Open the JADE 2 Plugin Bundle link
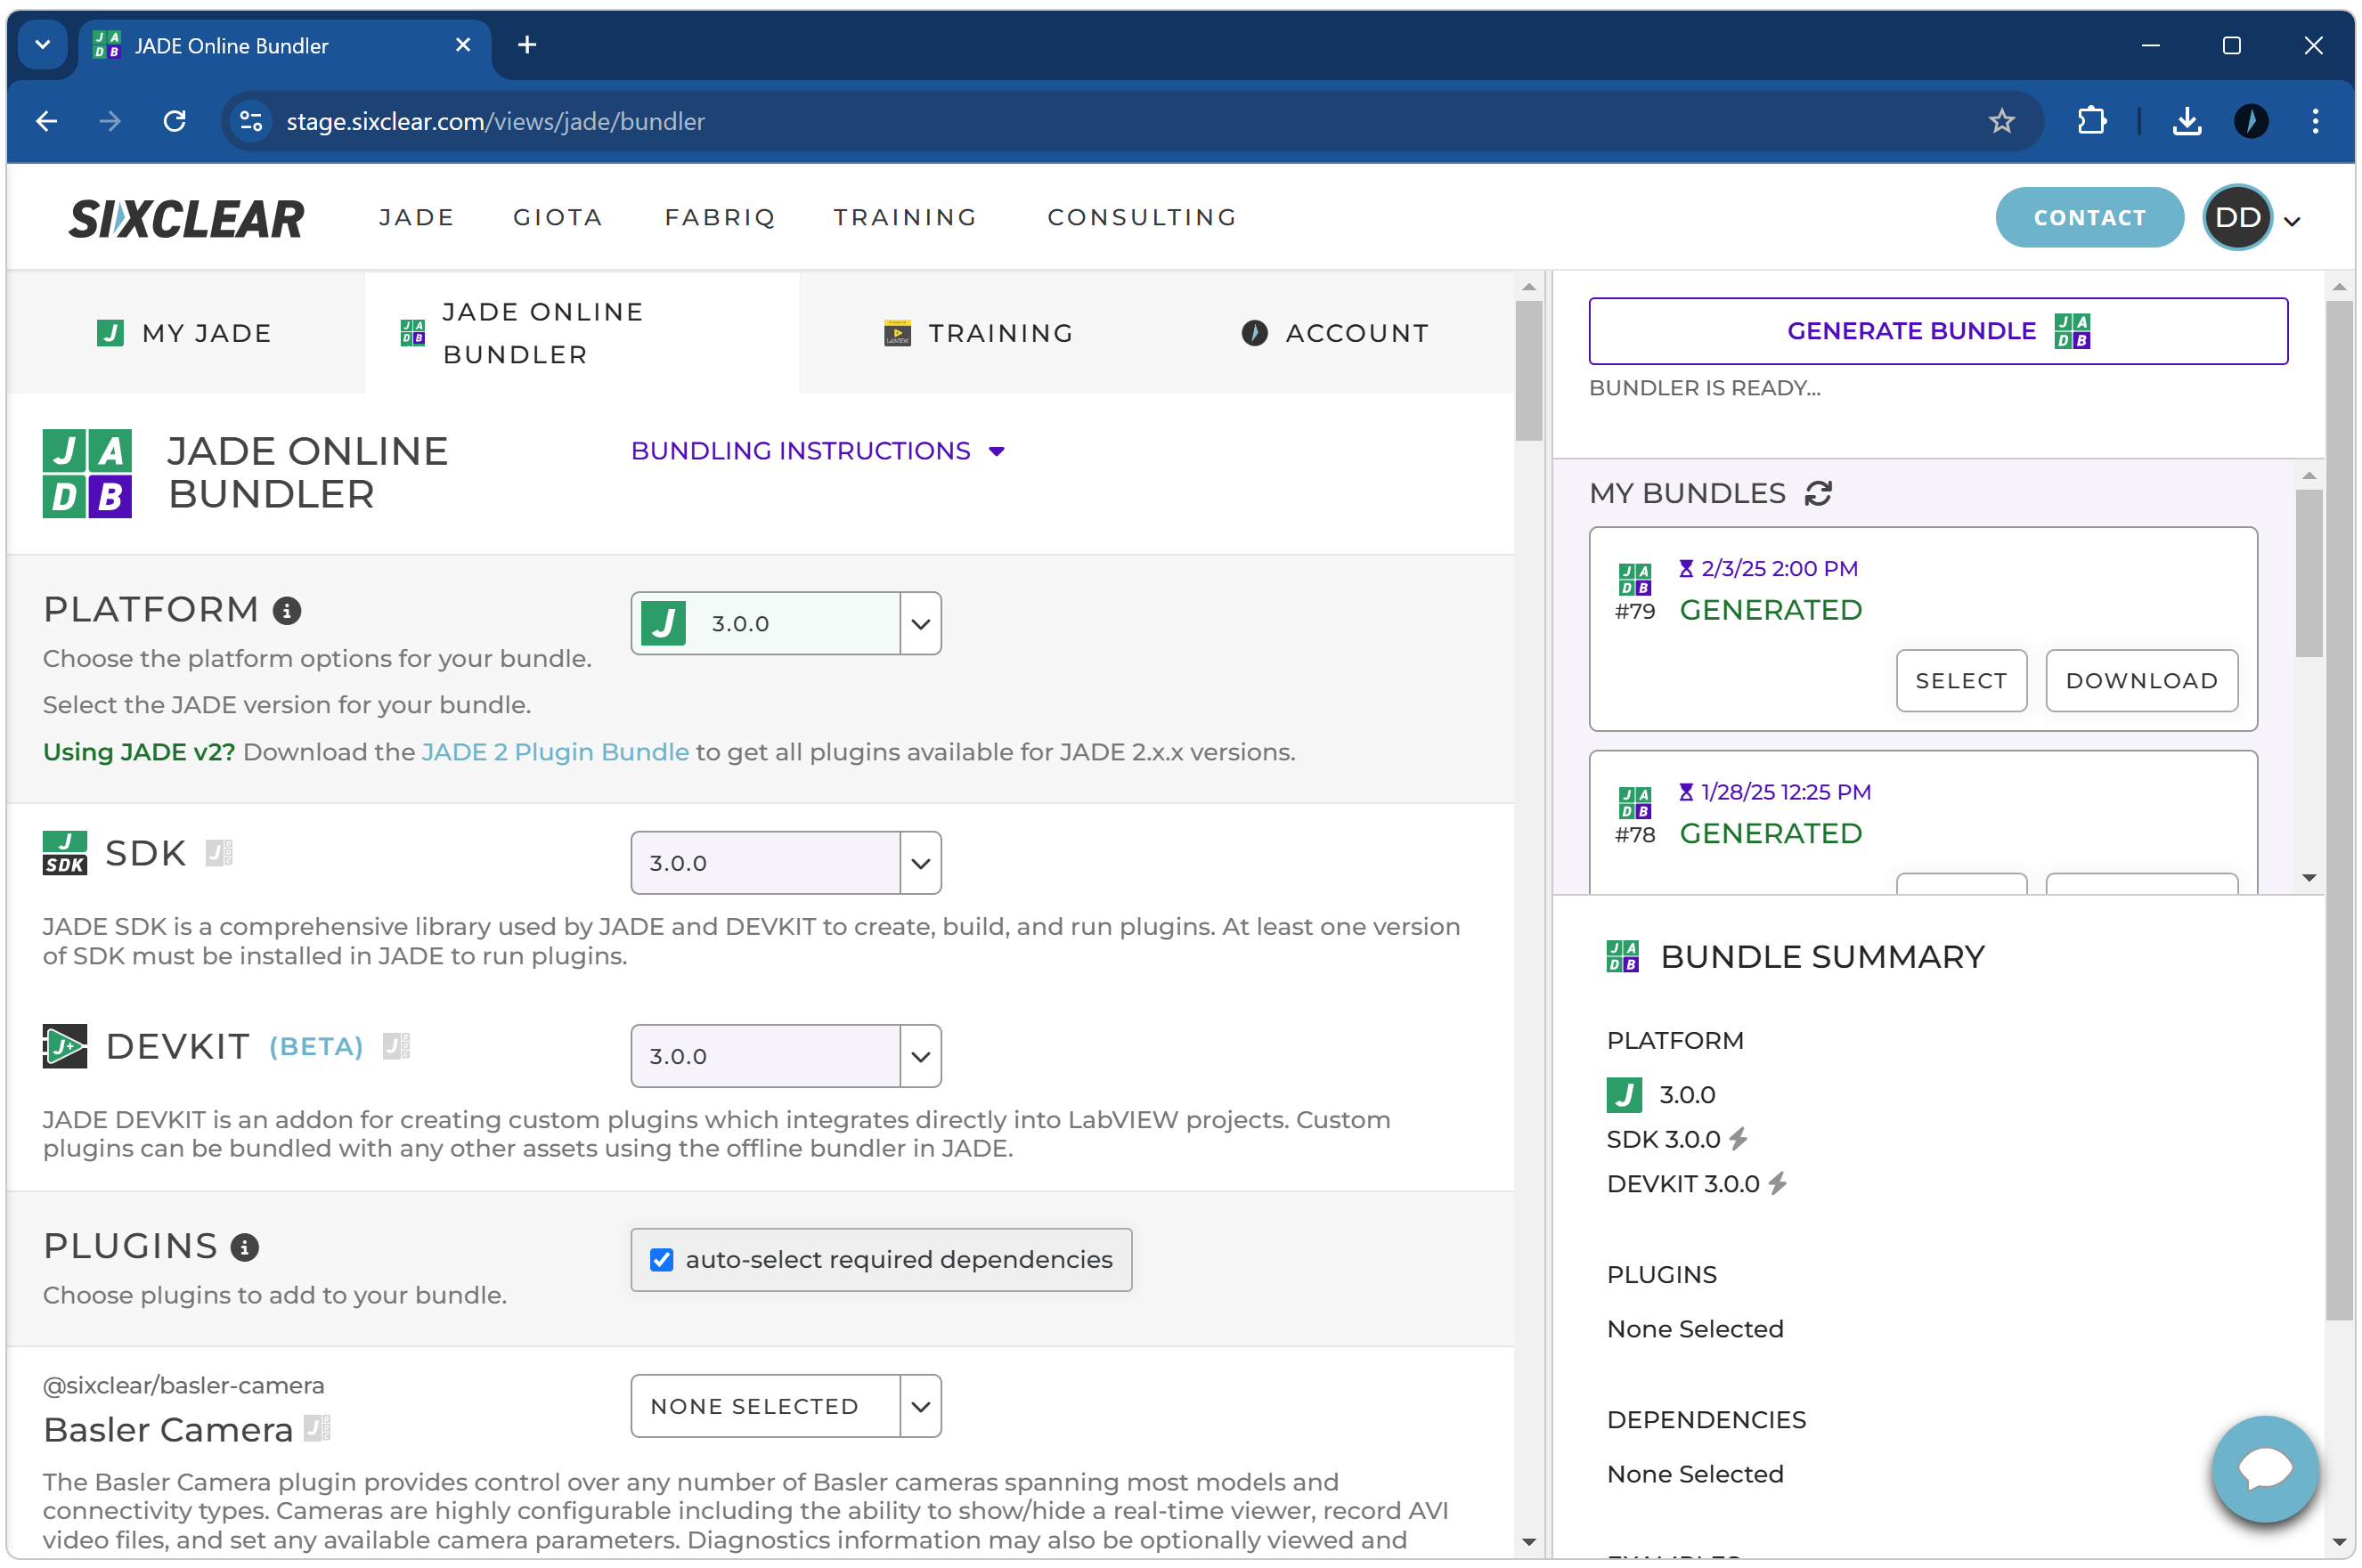This screenshot has width=2362, height=1568. pyautogui.click(x=555, y=752)
